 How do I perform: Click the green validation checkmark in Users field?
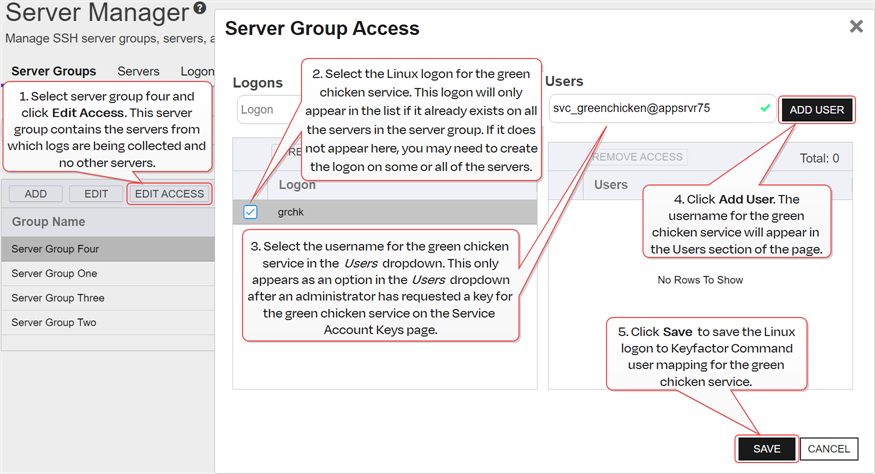[765, 108]
